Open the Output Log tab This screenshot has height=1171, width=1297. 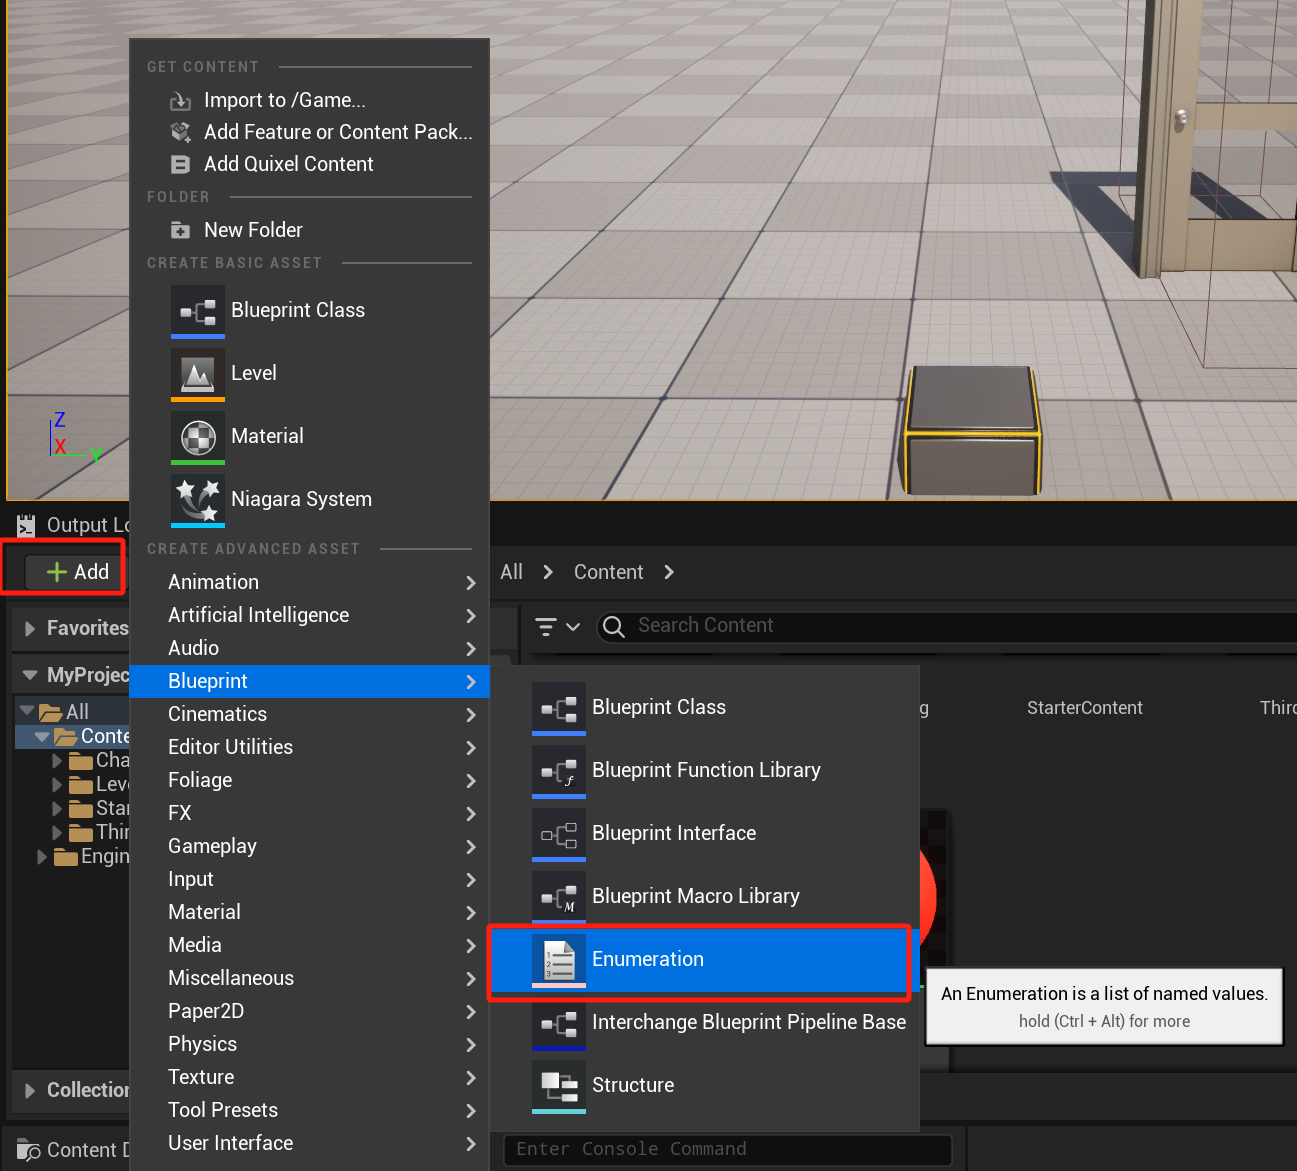point(72,525)
